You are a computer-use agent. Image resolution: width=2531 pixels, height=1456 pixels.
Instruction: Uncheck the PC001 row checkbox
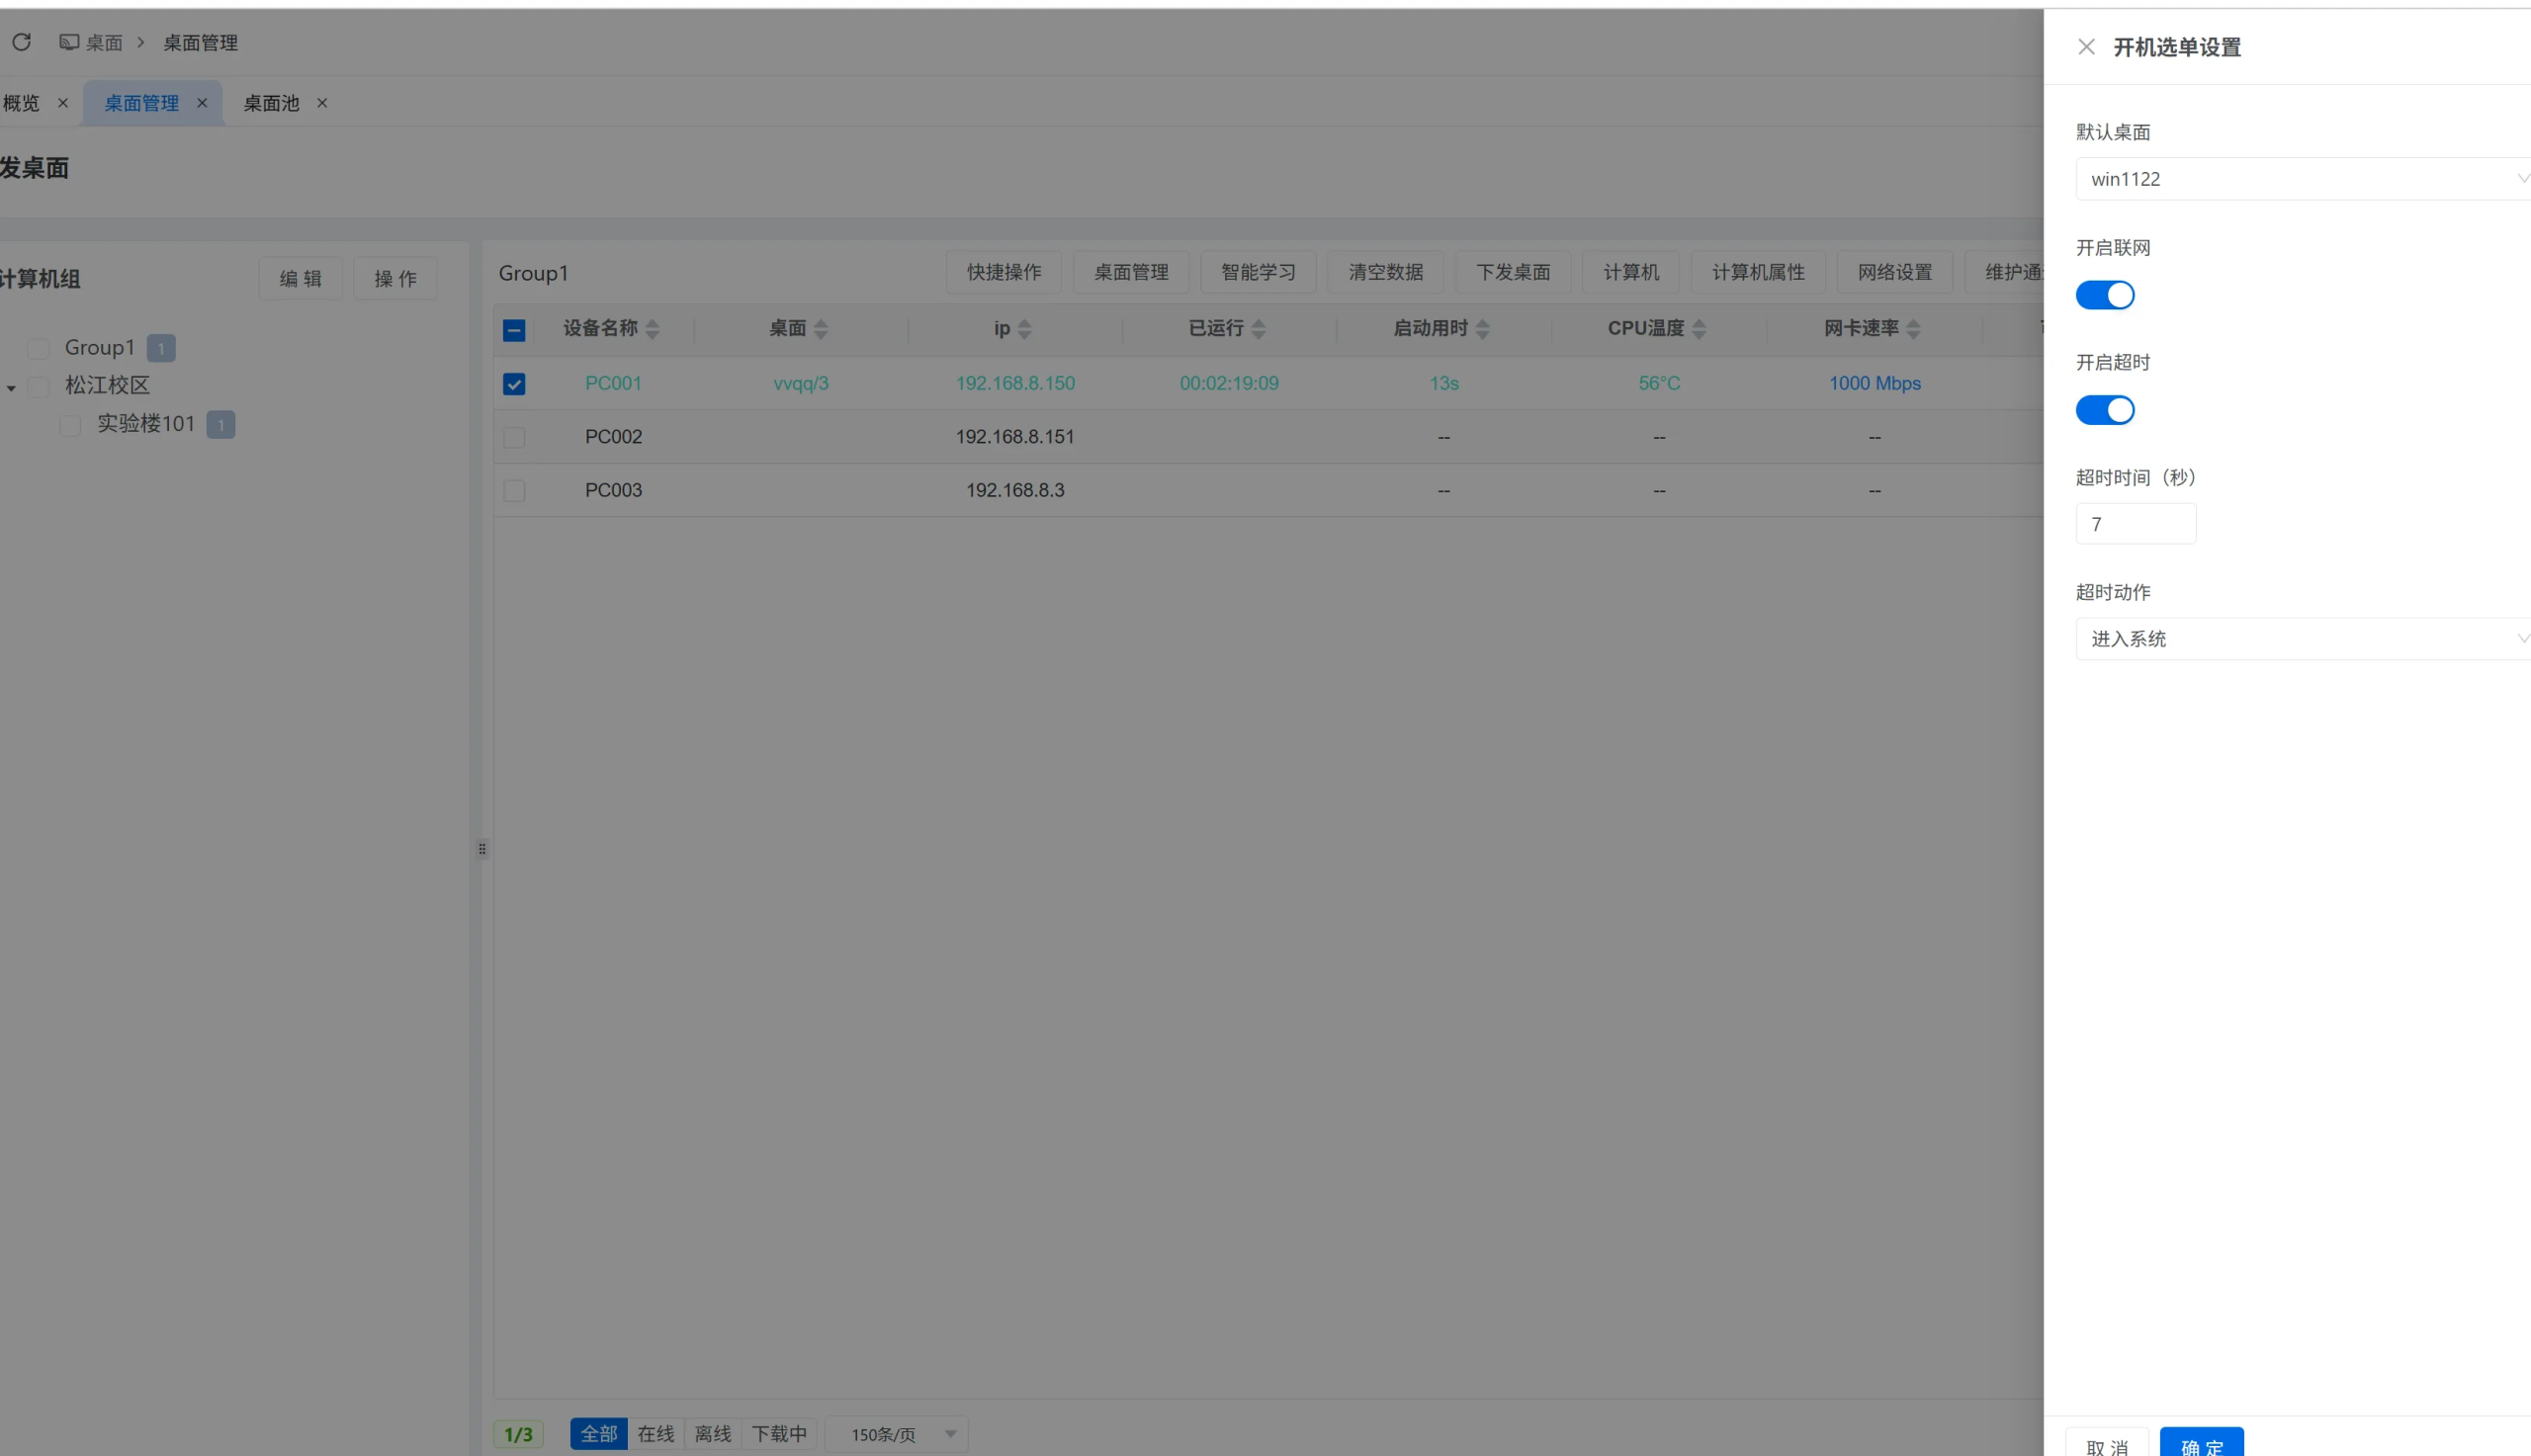click(514, 384)
